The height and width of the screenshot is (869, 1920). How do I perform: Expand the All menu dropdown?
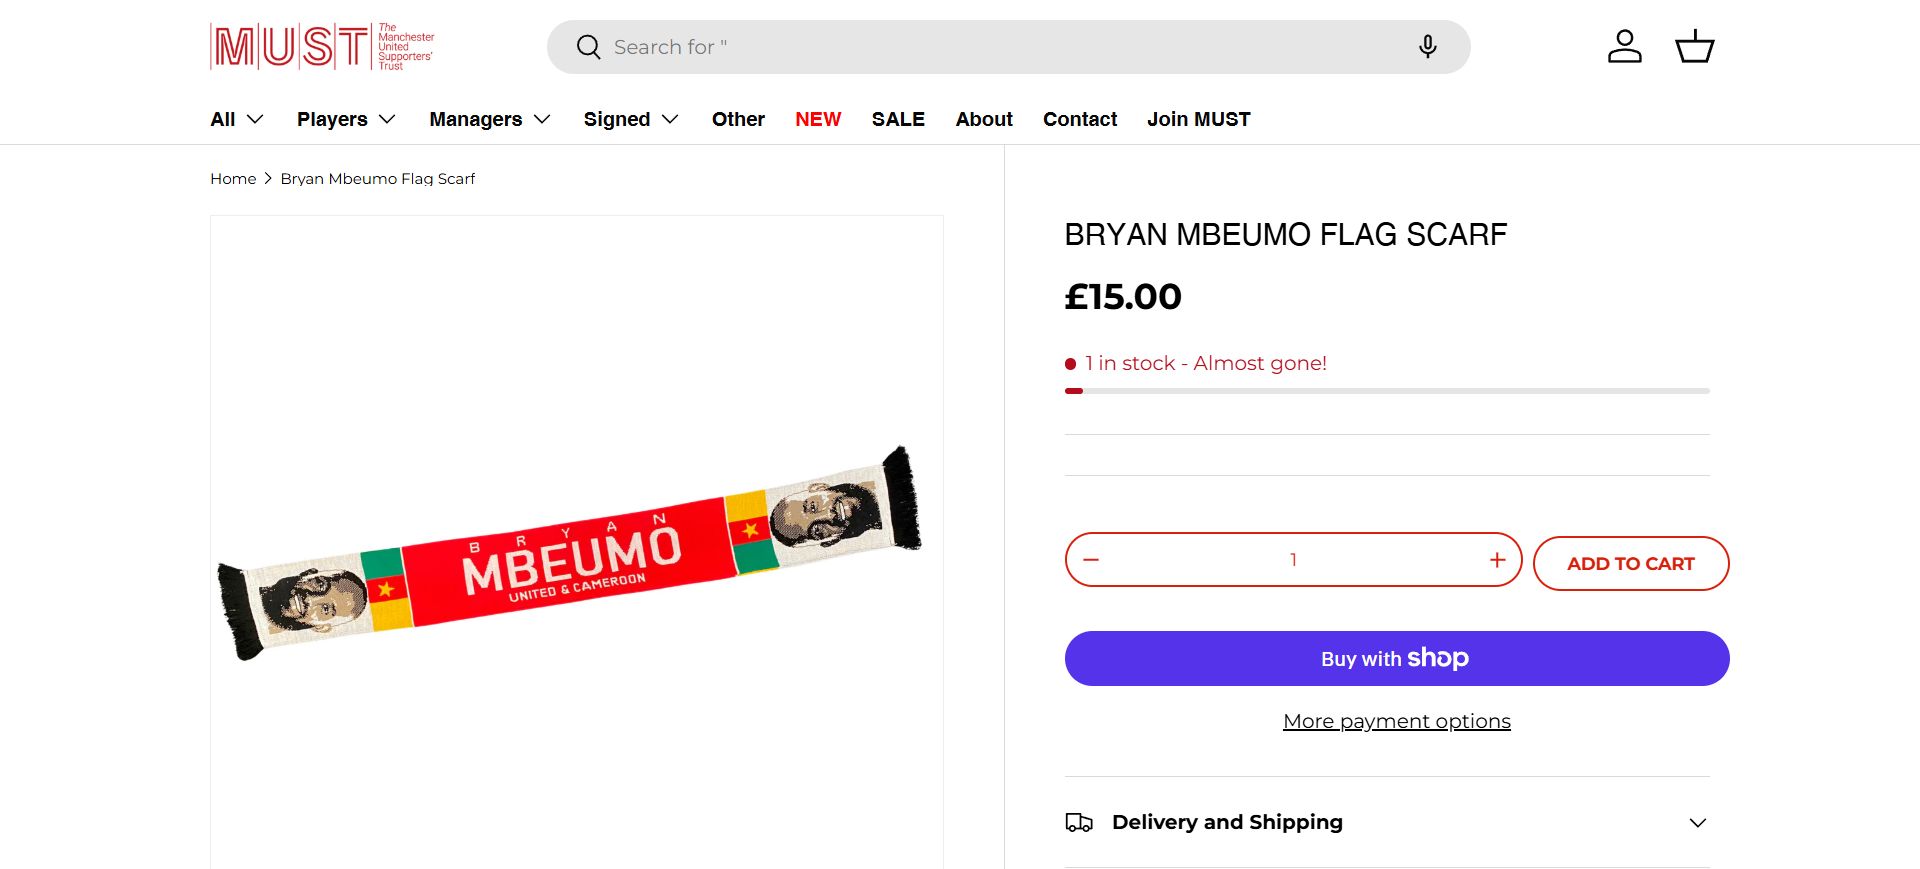coord(237,119)
